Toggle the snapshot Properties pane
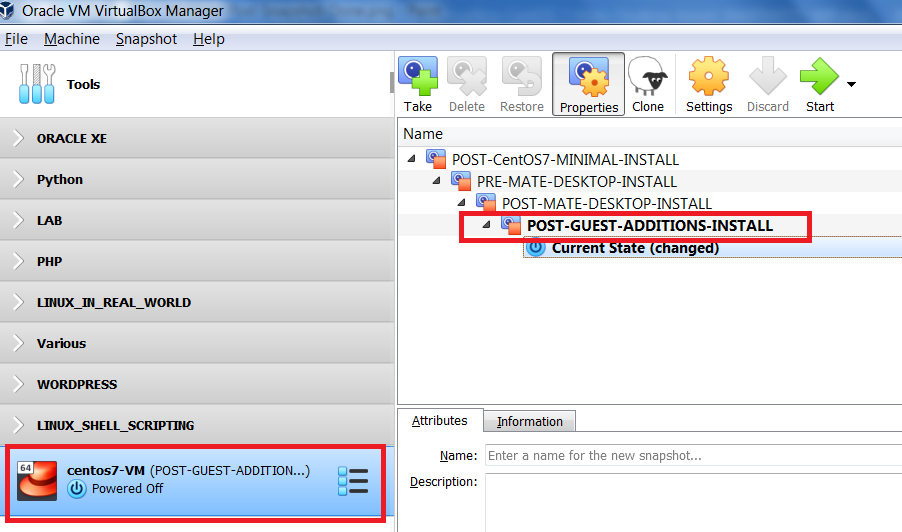The height and width of the screenshot is (532, 902). coord(588,84)
